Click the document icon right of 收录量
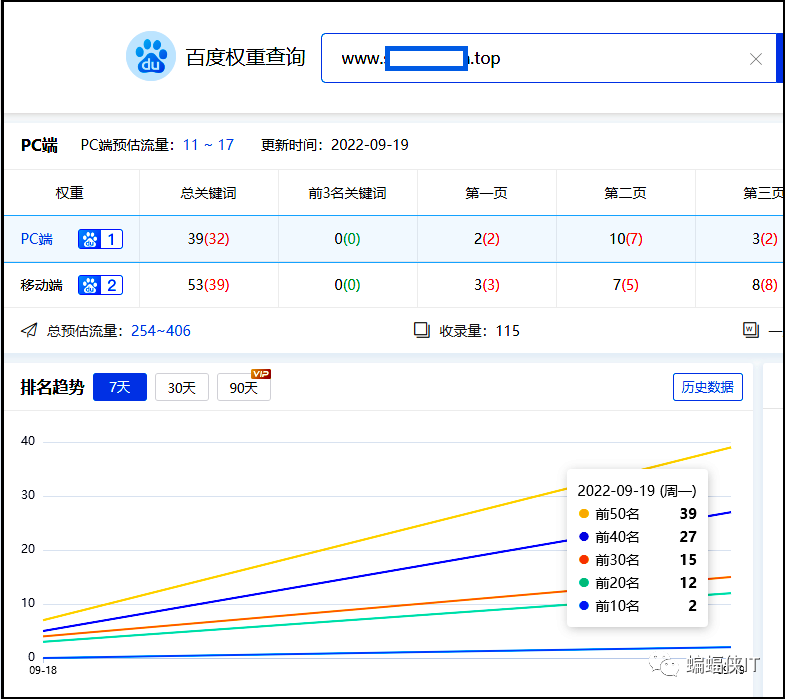The width and height of the screenshot is (785, 699). tap(751, 330)
